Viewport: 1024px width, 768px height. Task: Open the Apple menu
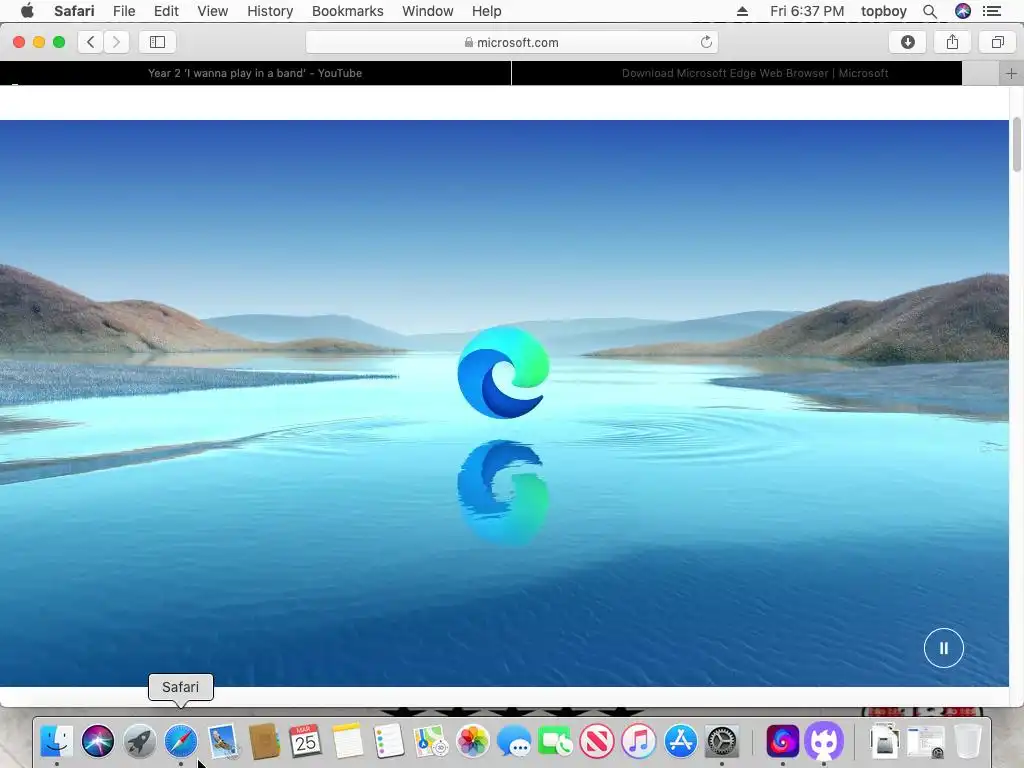point(27,11)
